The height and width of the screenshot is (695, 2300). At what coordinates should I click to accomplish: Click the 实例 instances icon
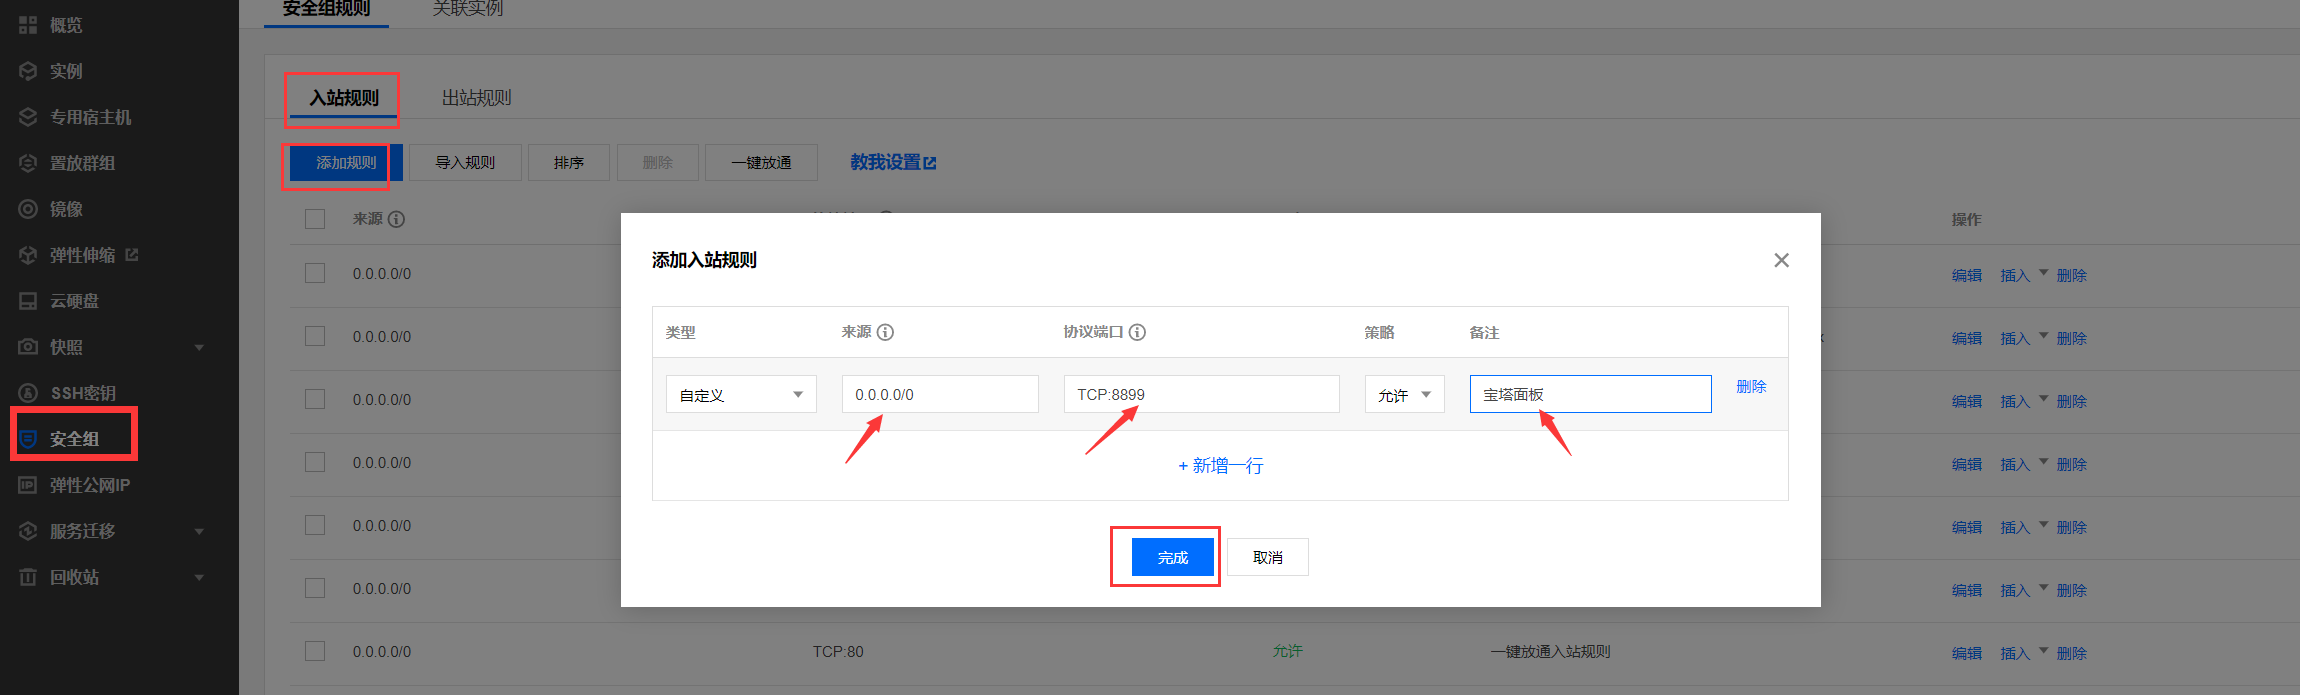(28, 71)
